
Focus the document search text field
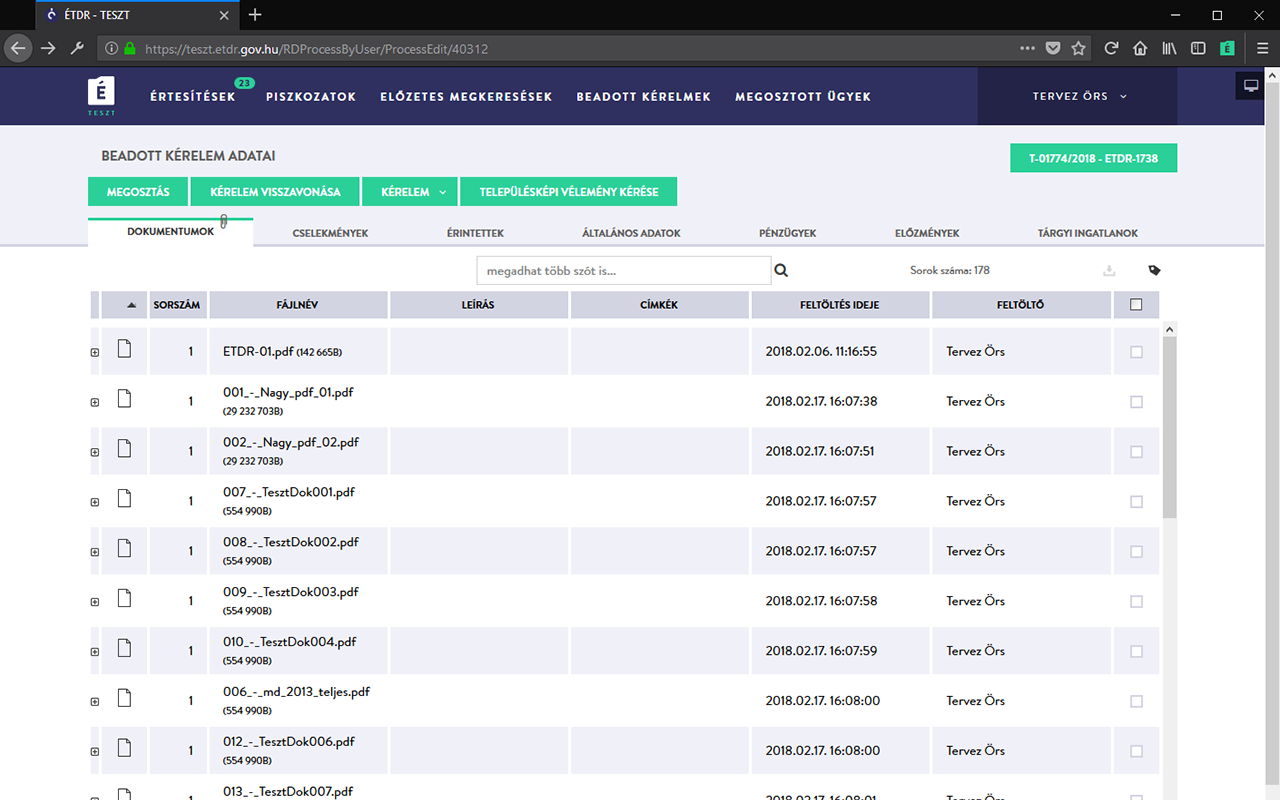[x=623, y=270]
